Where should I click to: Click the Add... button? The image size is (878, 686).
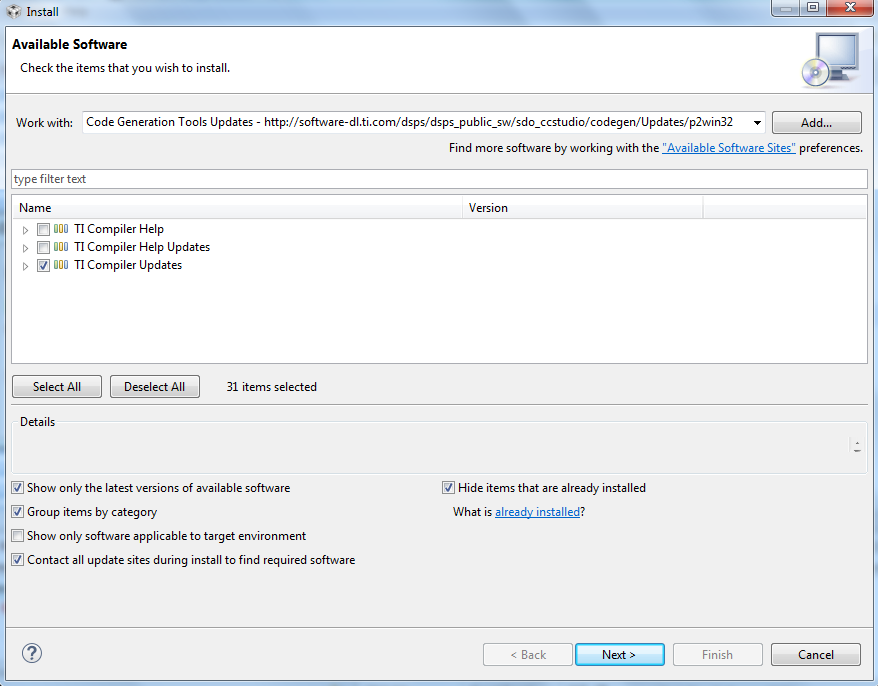point(816,123)
